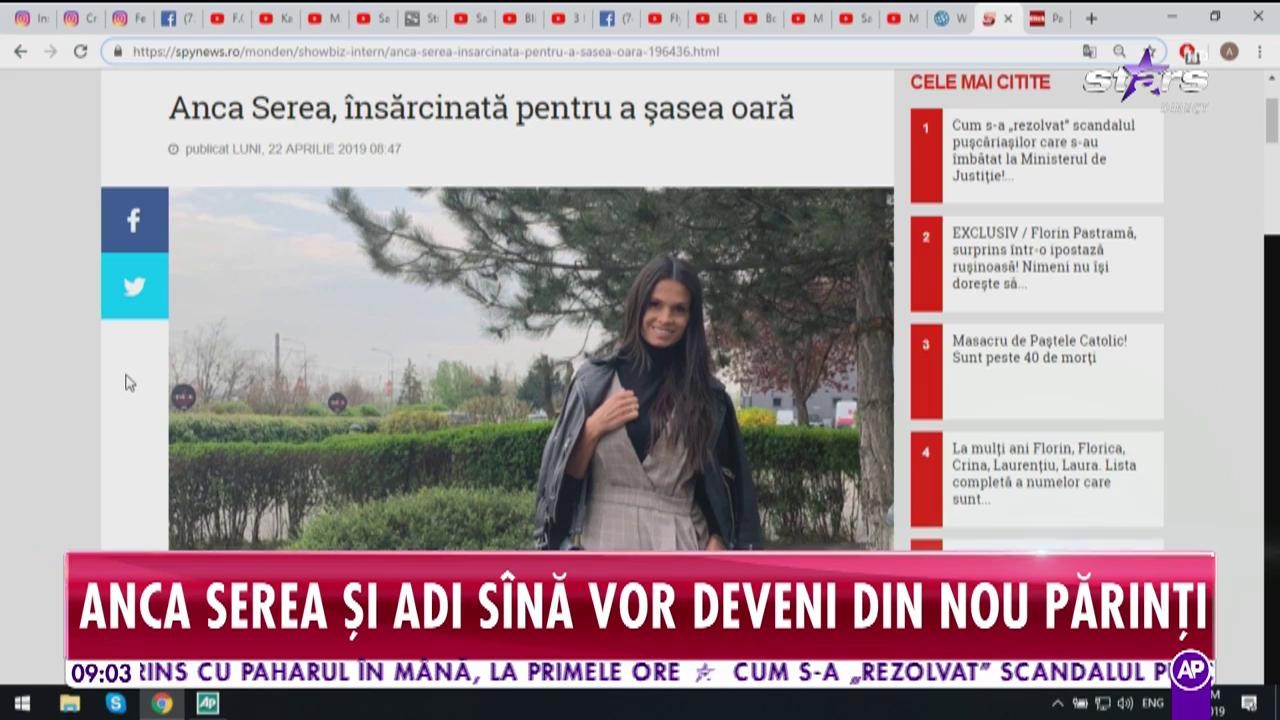Switch to the Instagram 'In' tab
The width and height of the screenshot is (1280, 720).
[x=31, y=18]
